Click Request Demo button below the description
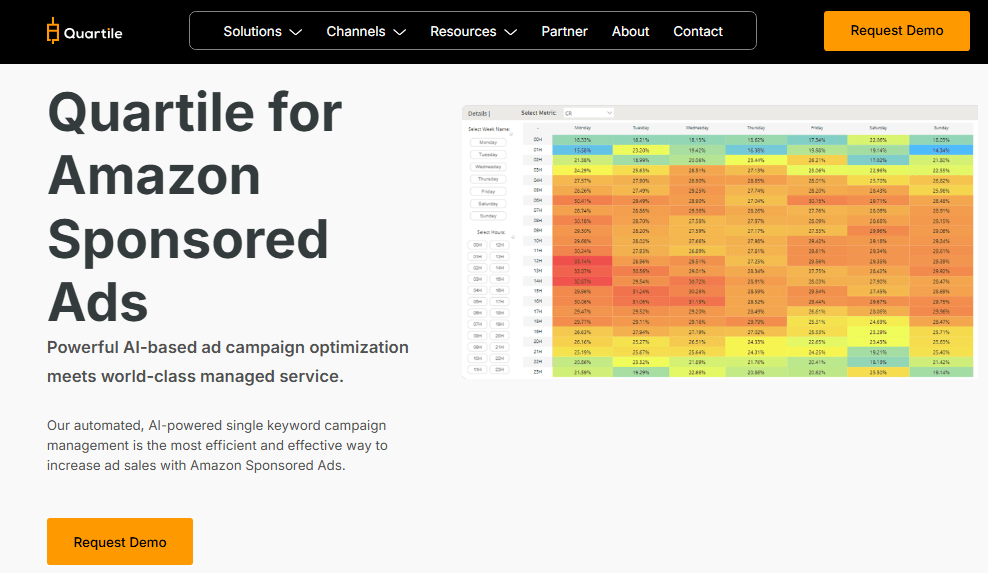The image size is (988, 573). [120, 542]
